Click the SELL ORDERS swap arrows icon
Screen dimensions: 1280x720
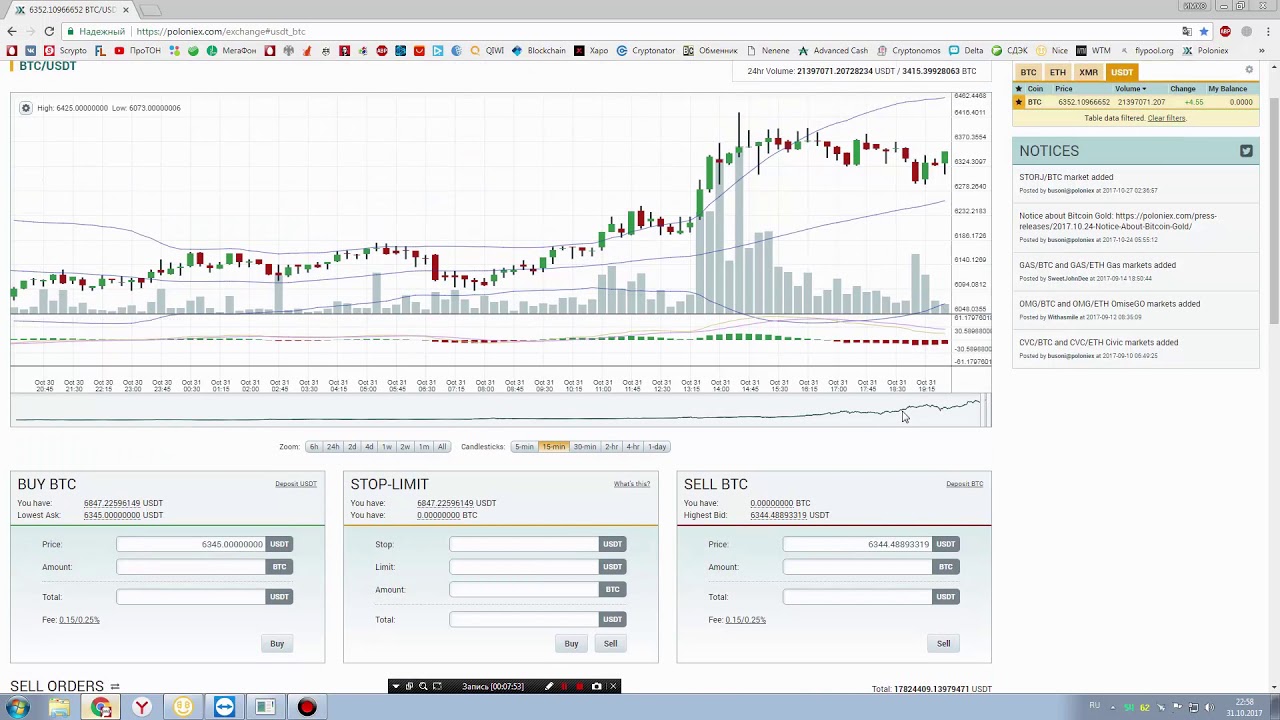[115, 686]
